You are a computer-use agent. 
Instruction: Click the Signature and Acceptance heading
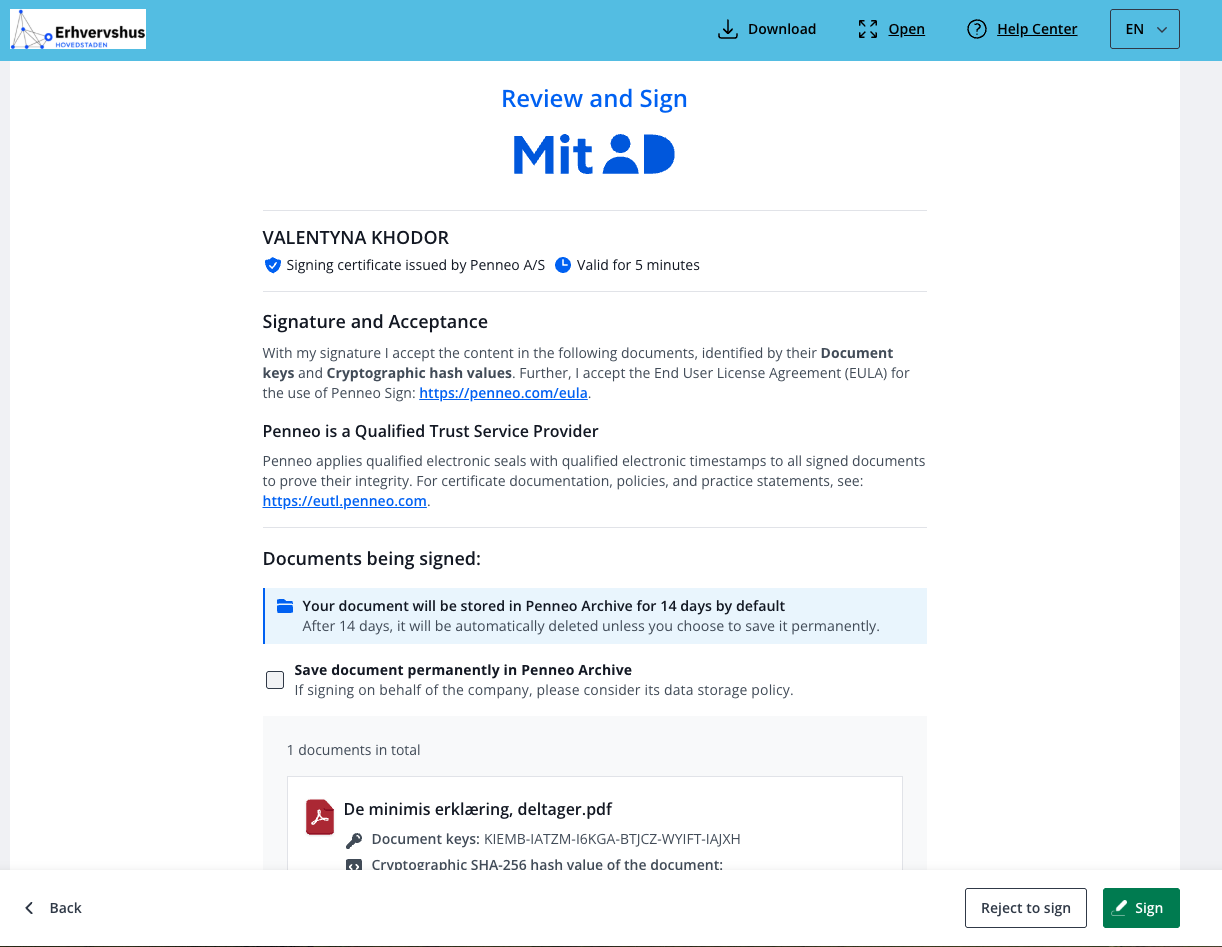pos(375,322)
